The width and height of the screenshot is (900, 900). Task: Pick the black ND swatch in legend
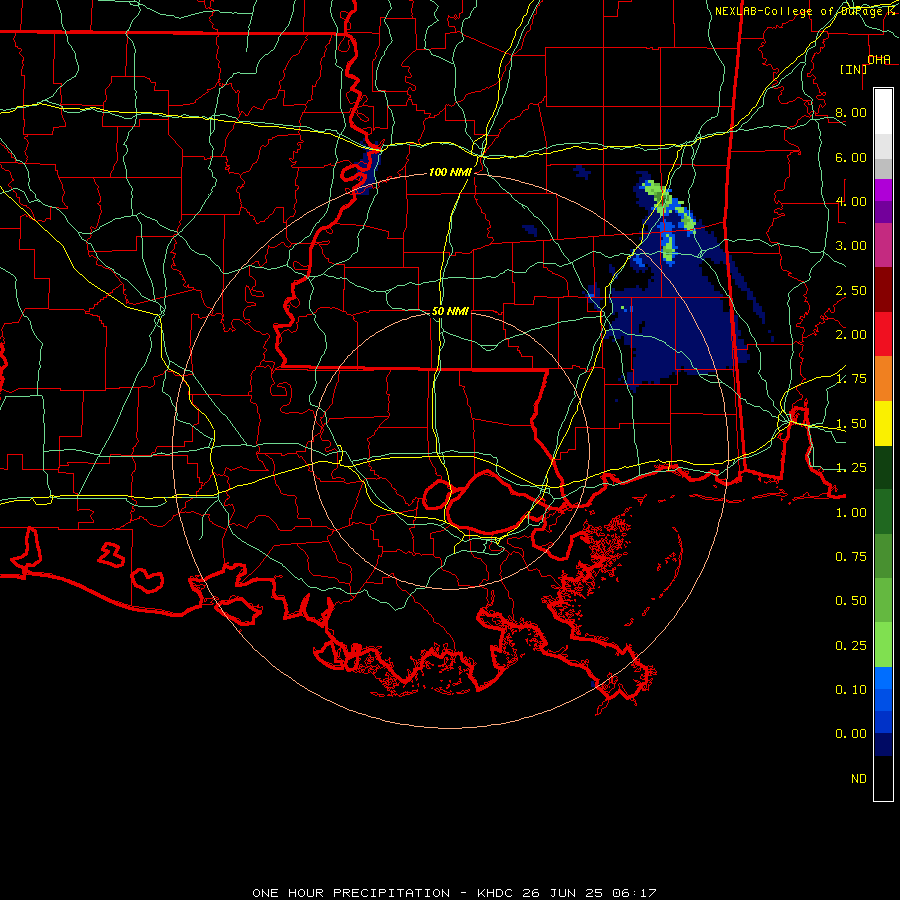(883, 778)
